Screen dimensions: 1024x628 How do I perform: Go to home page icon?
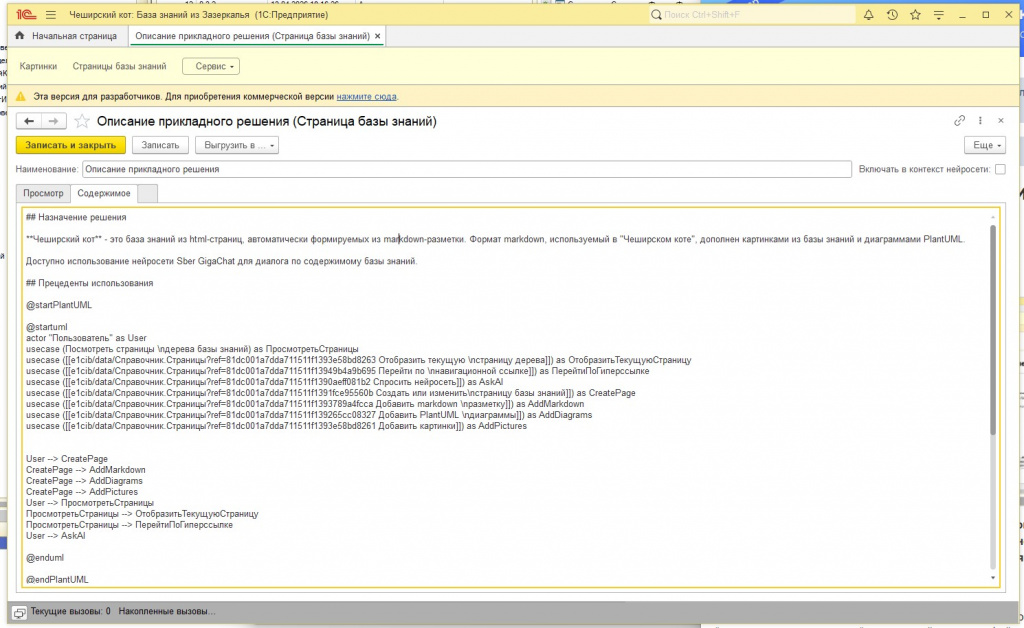19,36
